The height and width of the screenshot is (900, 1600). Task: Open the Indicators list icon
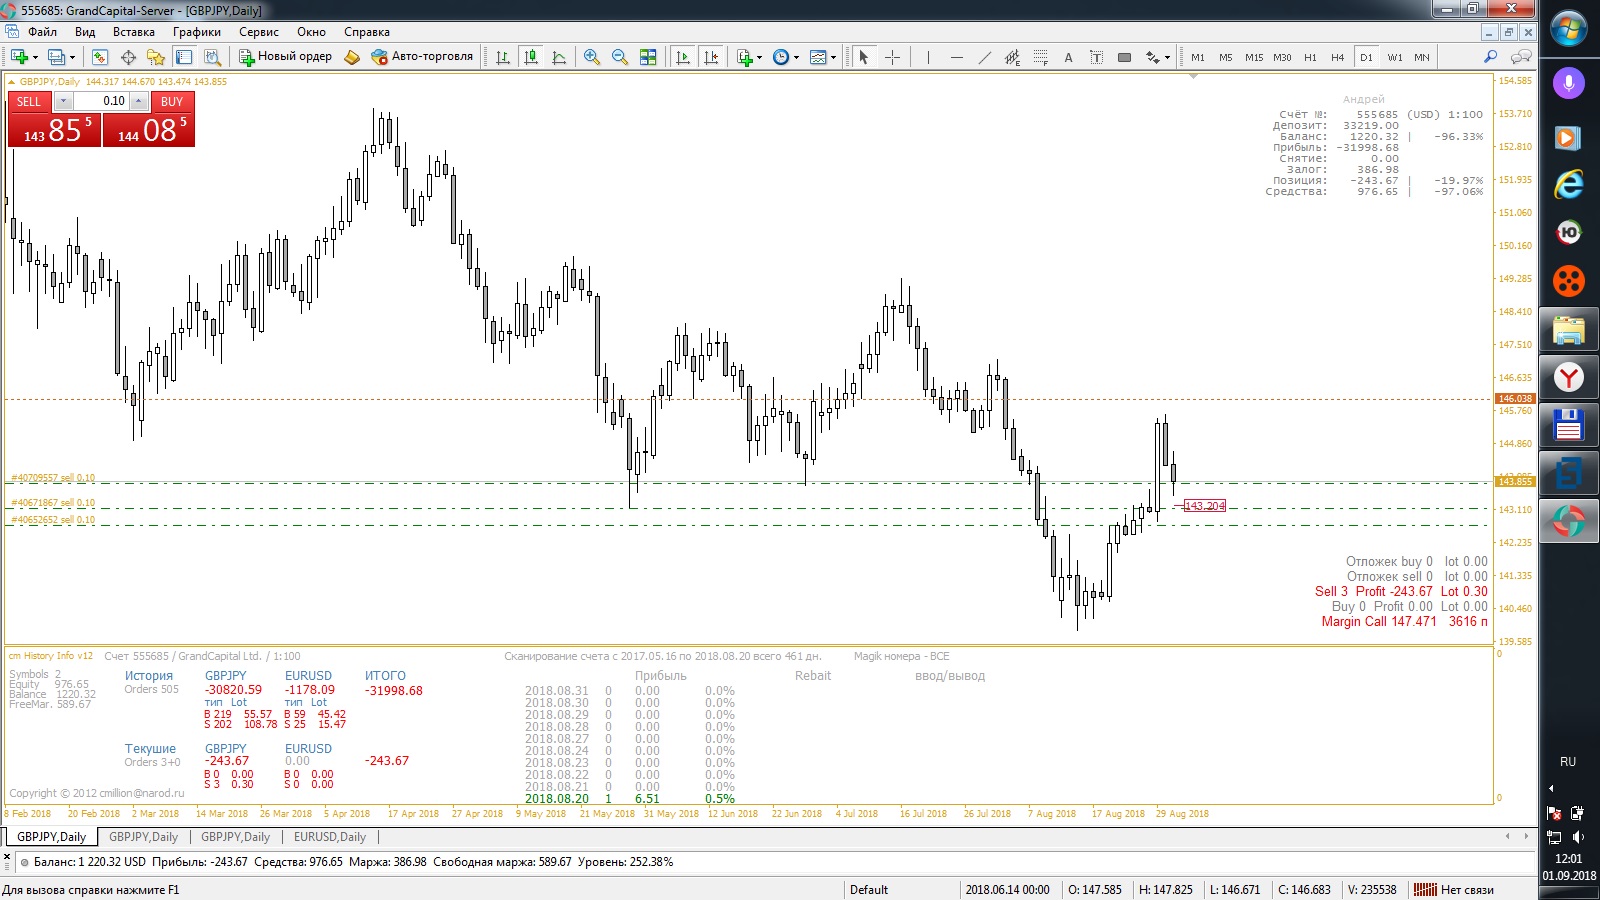744,57
